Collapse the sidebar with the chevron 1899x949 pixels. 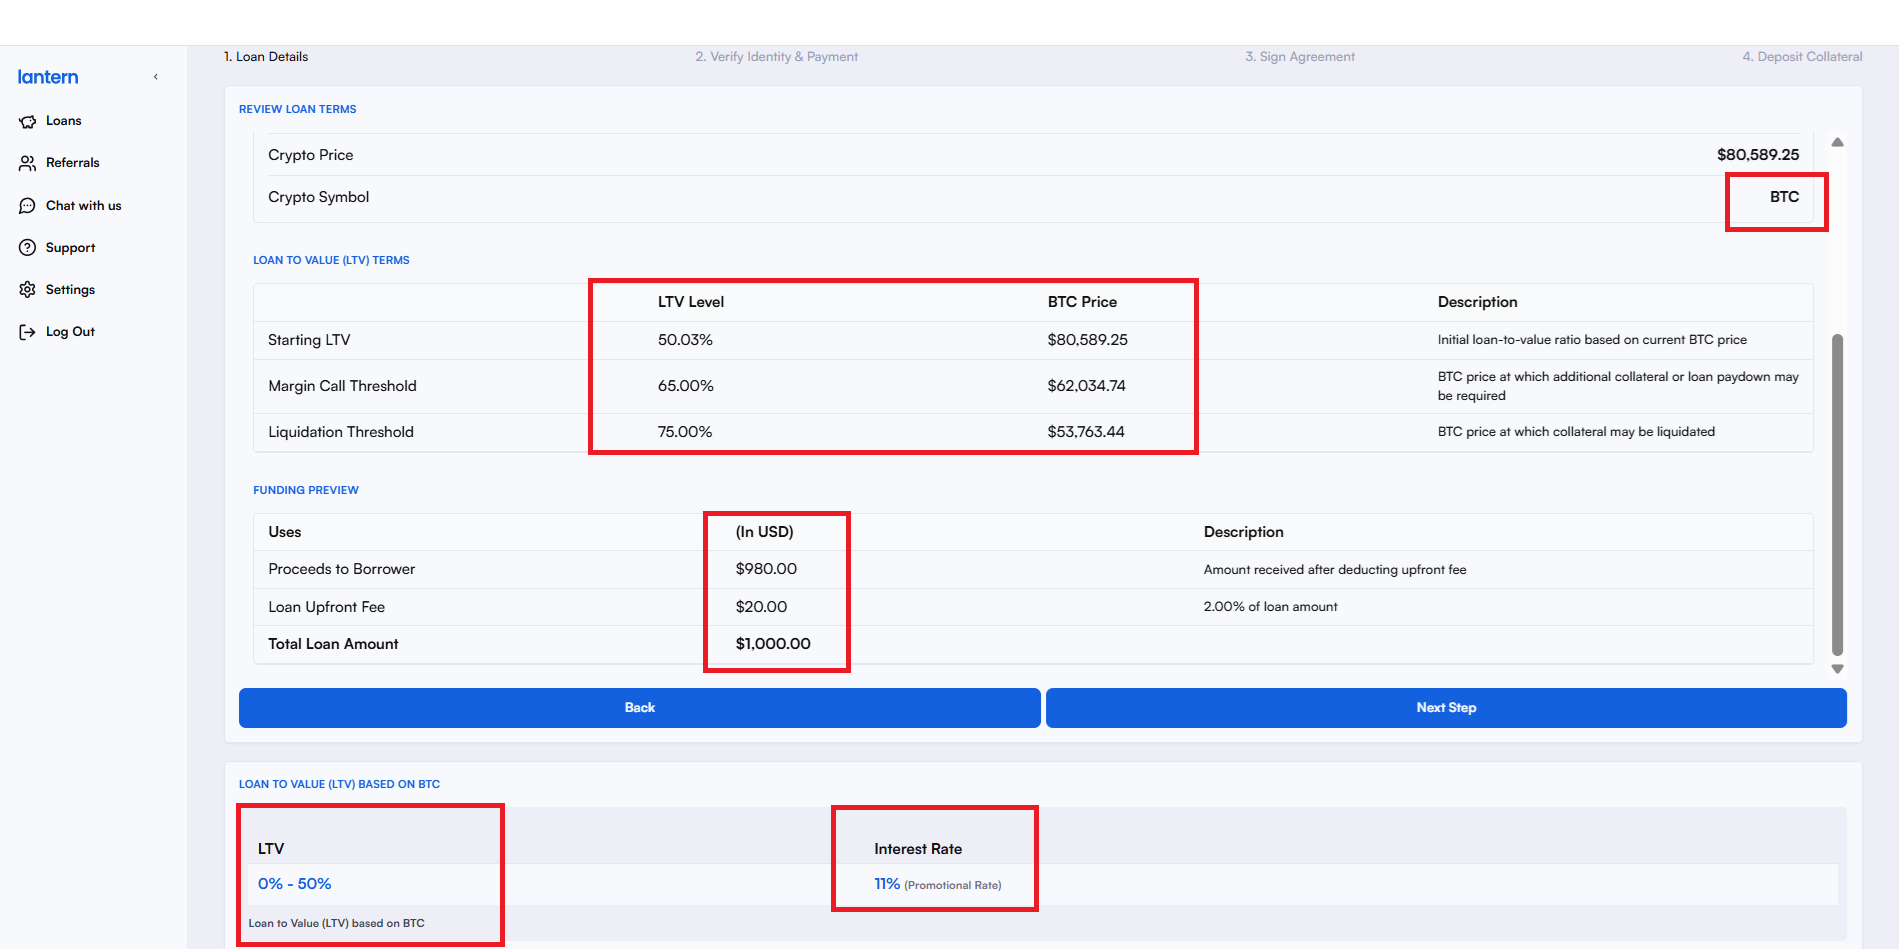tap(156, 77)
